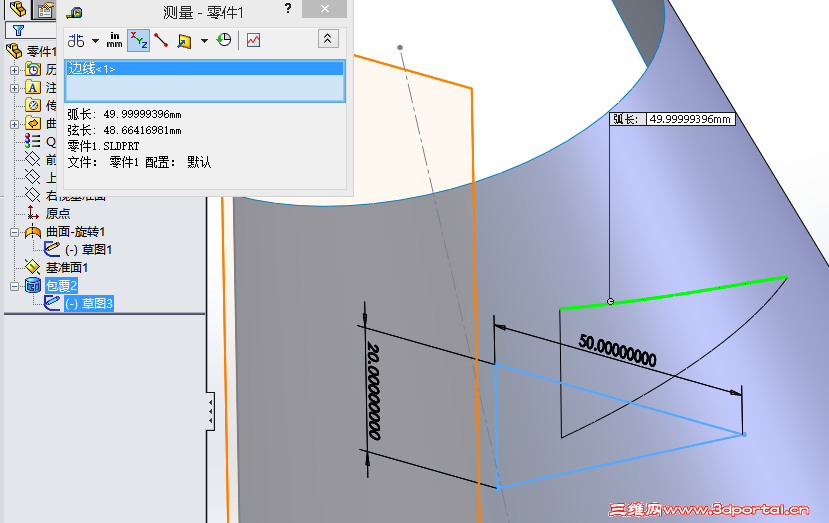Select the Top plane (上) icon

[x=33, y=177]
